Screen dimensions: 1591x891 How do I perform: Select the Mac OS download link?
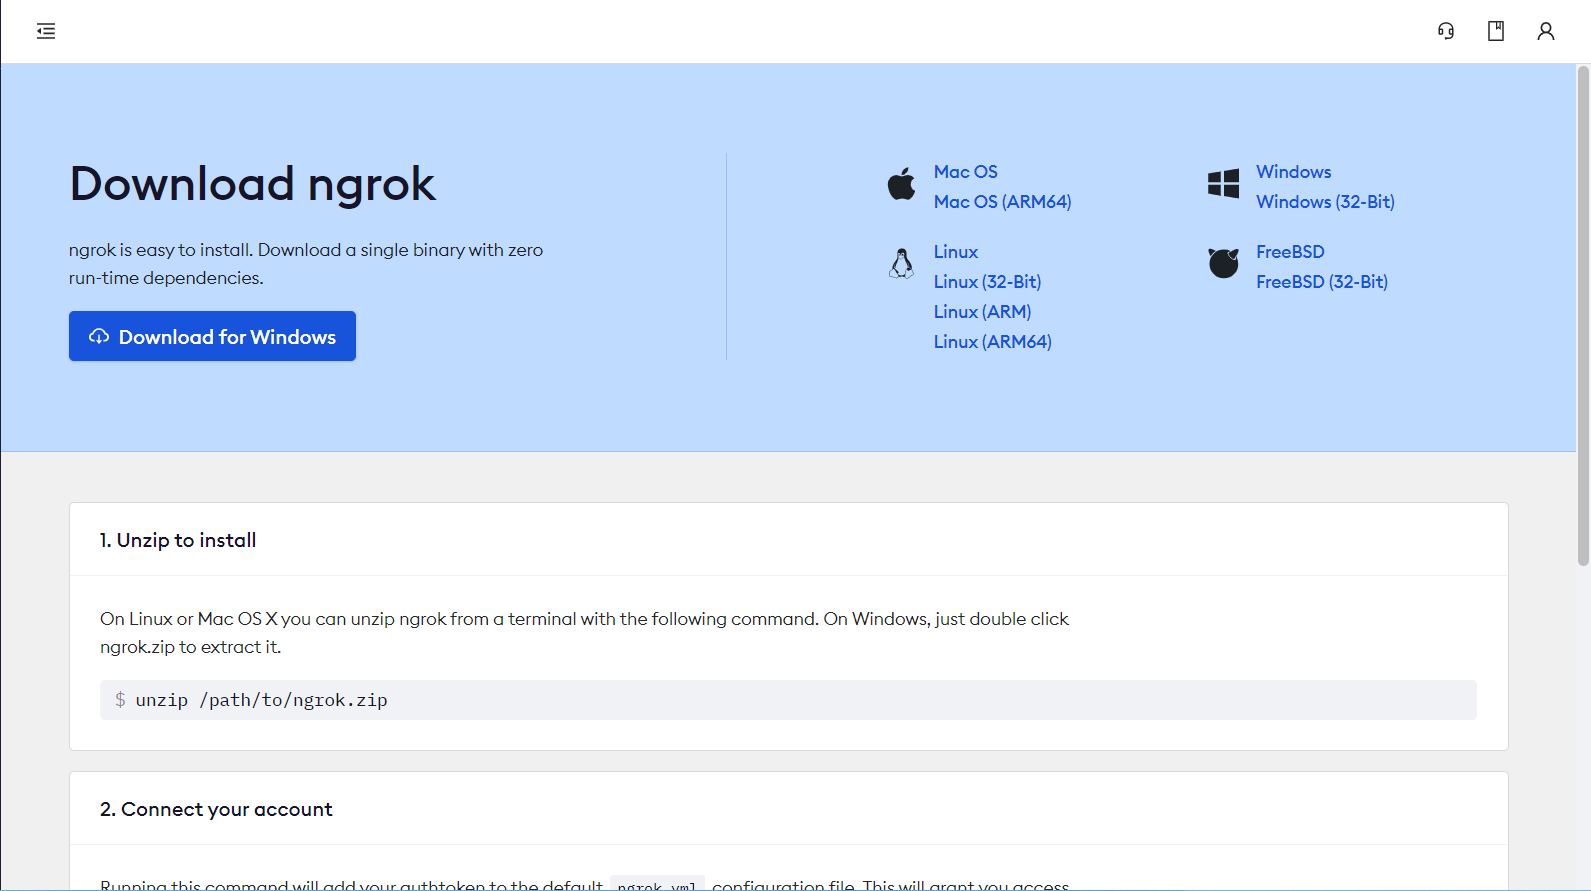pyautogui.click(x=966, y=172)
